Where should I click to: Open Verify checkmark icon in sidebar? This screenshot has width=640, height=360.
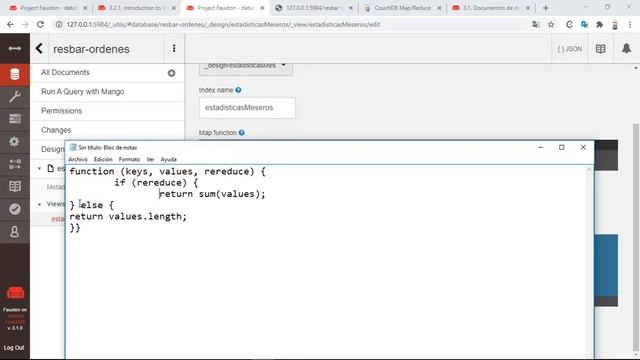tap(15, 209)
